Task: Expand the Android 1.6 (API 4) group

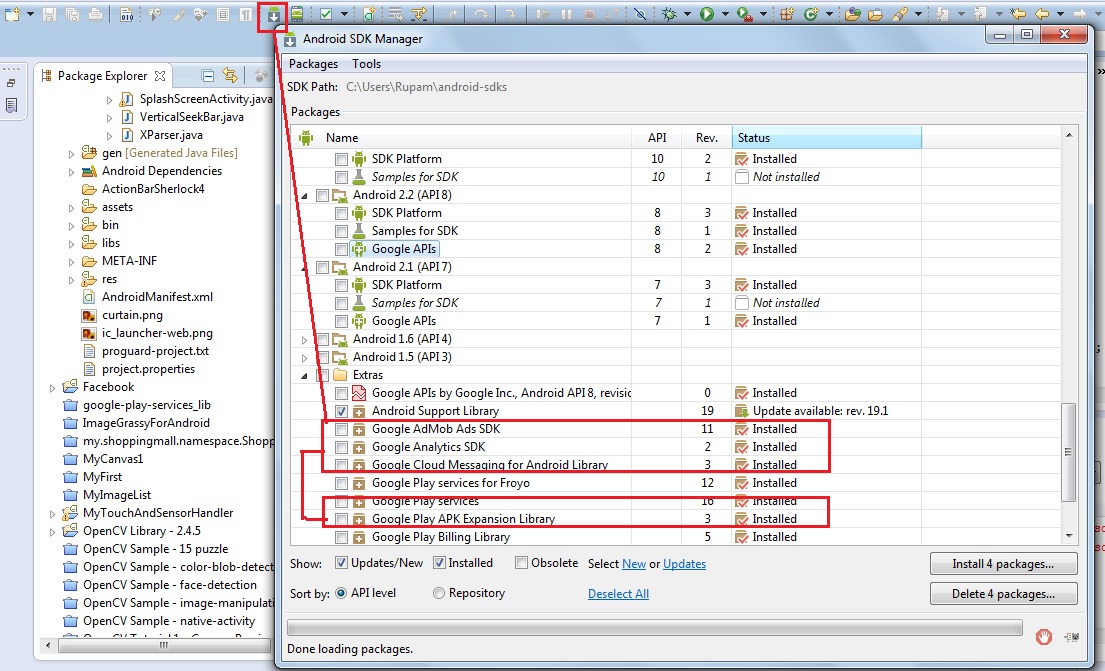Action: point(304,340)
